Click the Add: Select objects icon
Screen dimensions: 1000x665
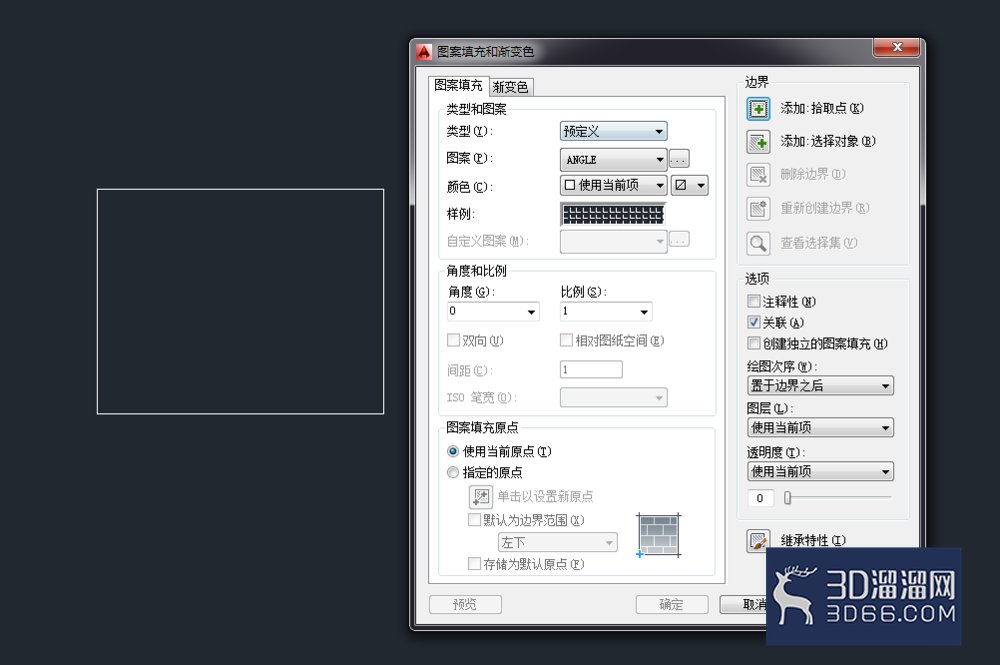pos(758,142)
